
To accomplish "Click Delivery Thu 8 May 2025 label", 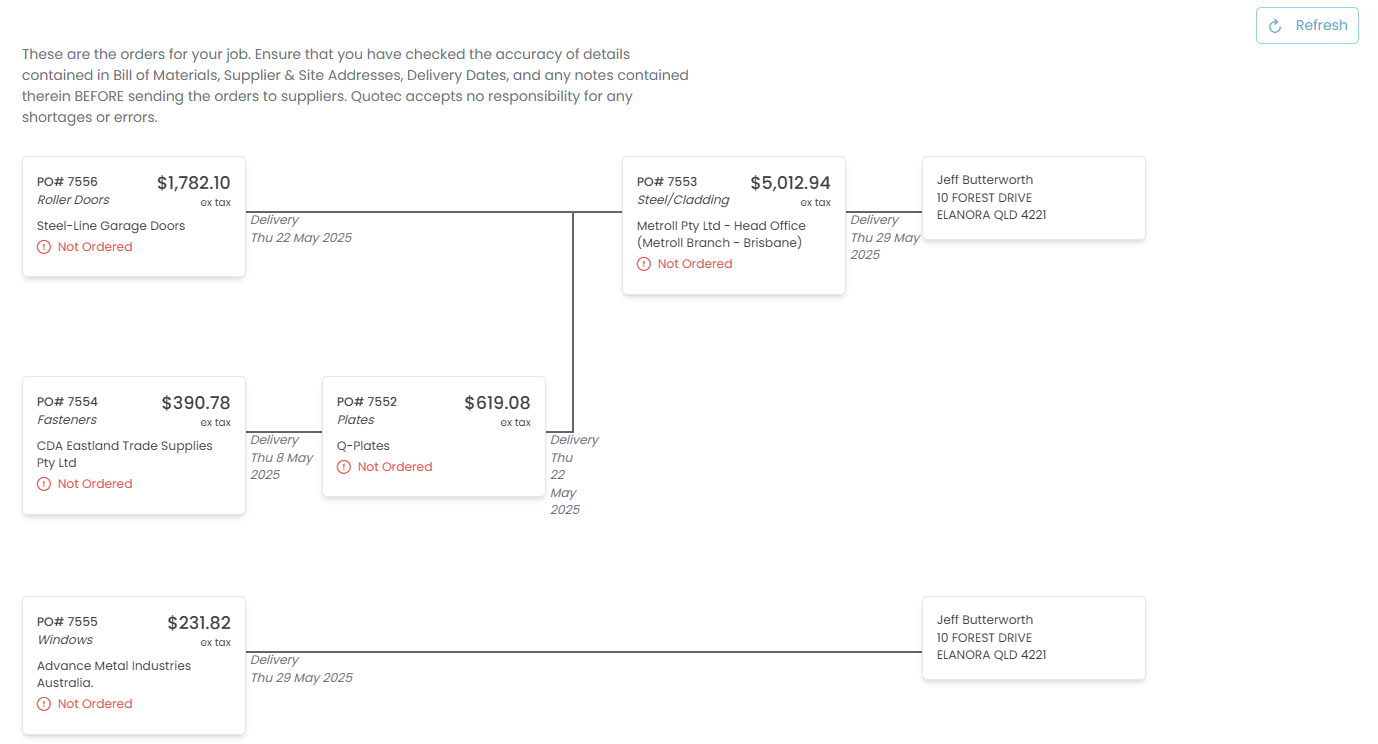I will [x=281, y=457].
